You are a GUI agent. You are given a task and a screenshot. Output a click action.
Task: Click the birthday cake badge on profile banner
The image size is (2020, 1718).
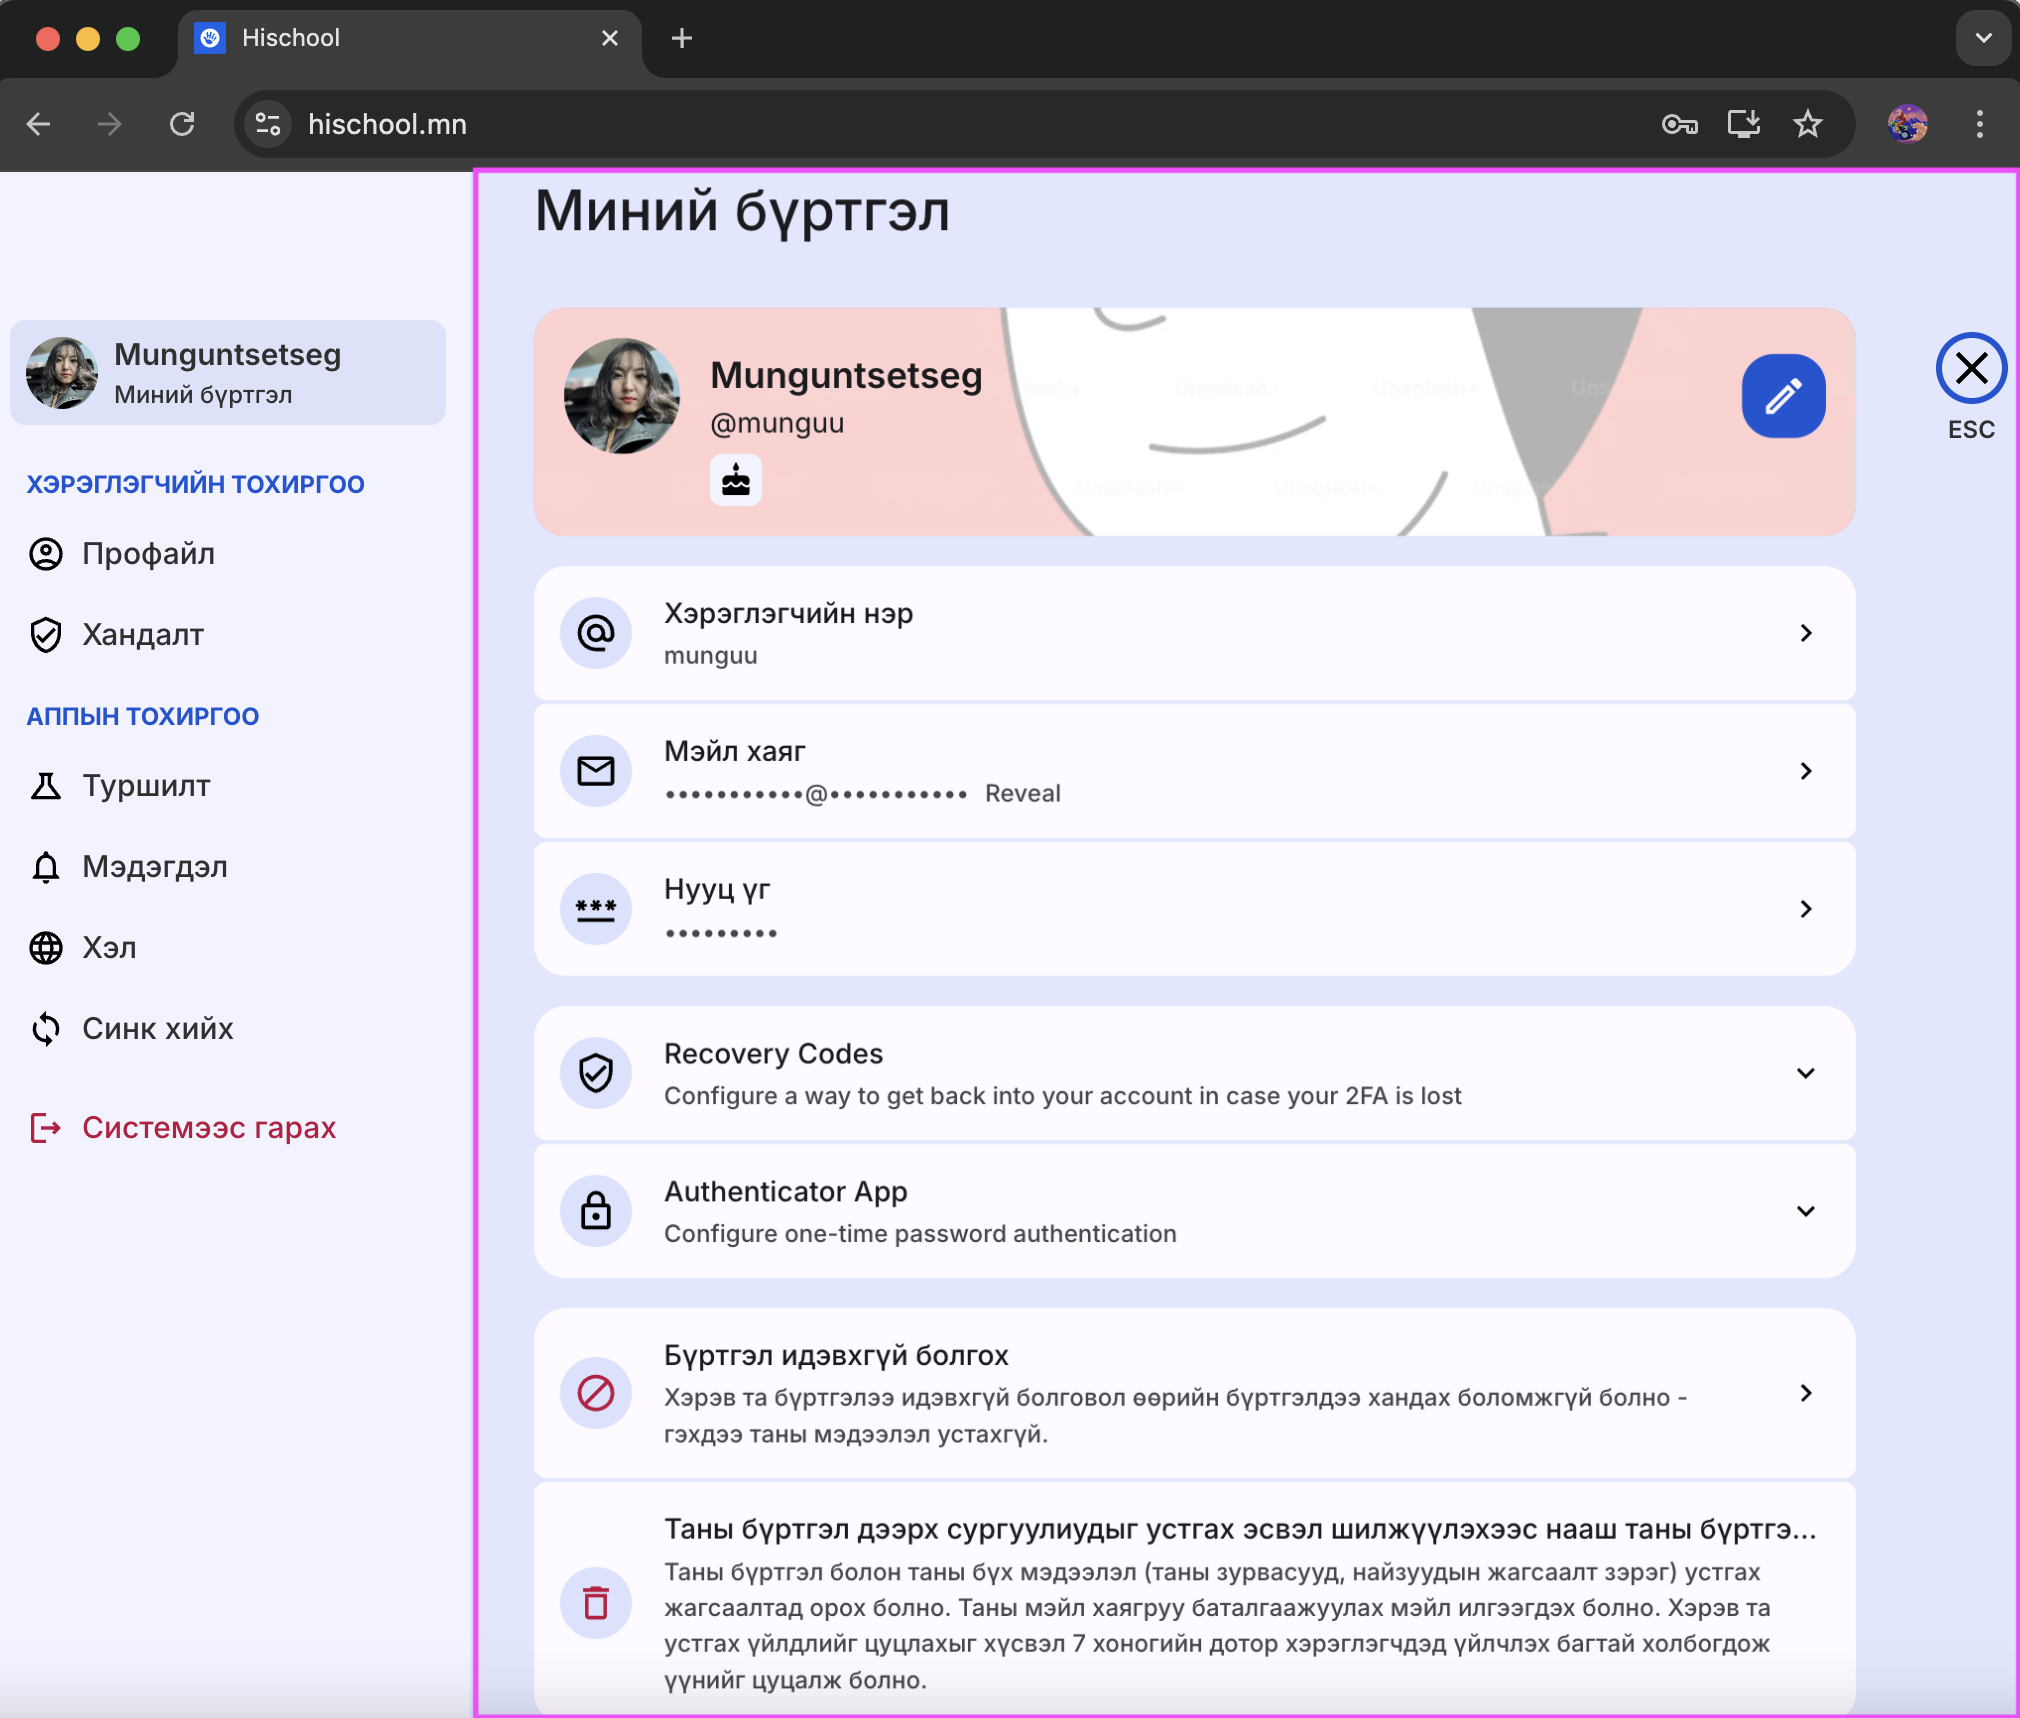click(735, 480)
